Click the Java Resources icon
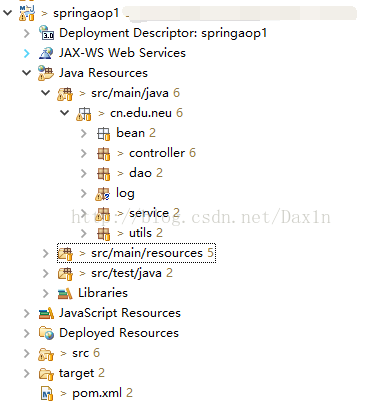383x412 pixels. [x=46, y=73]
